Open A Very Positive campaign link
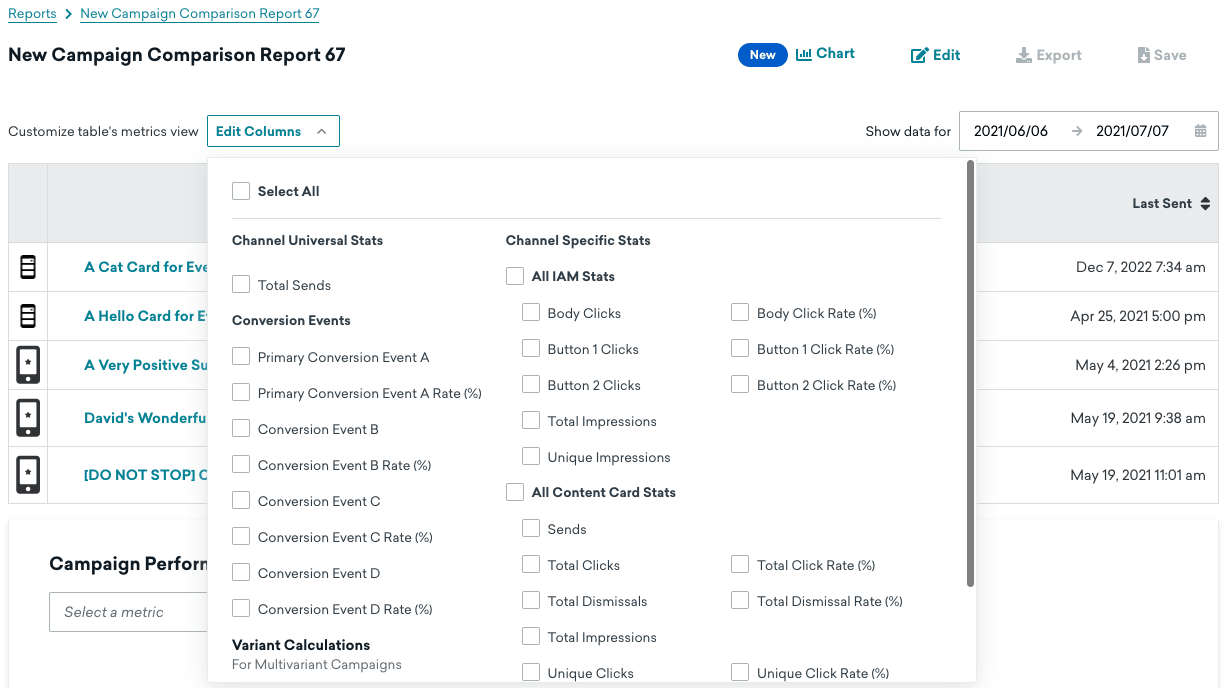The width and height of the screenshot is (1230, 688). click(146, 365)
